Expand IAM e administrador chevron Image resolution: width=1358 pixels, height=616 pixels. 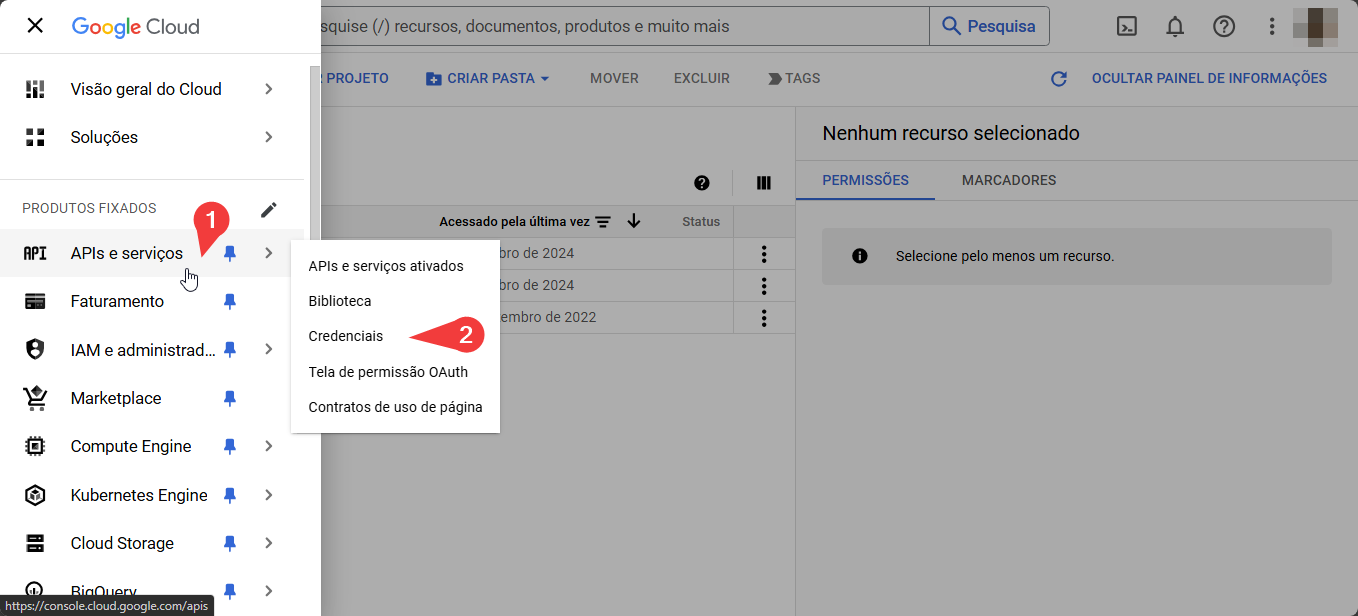point(269,349)
